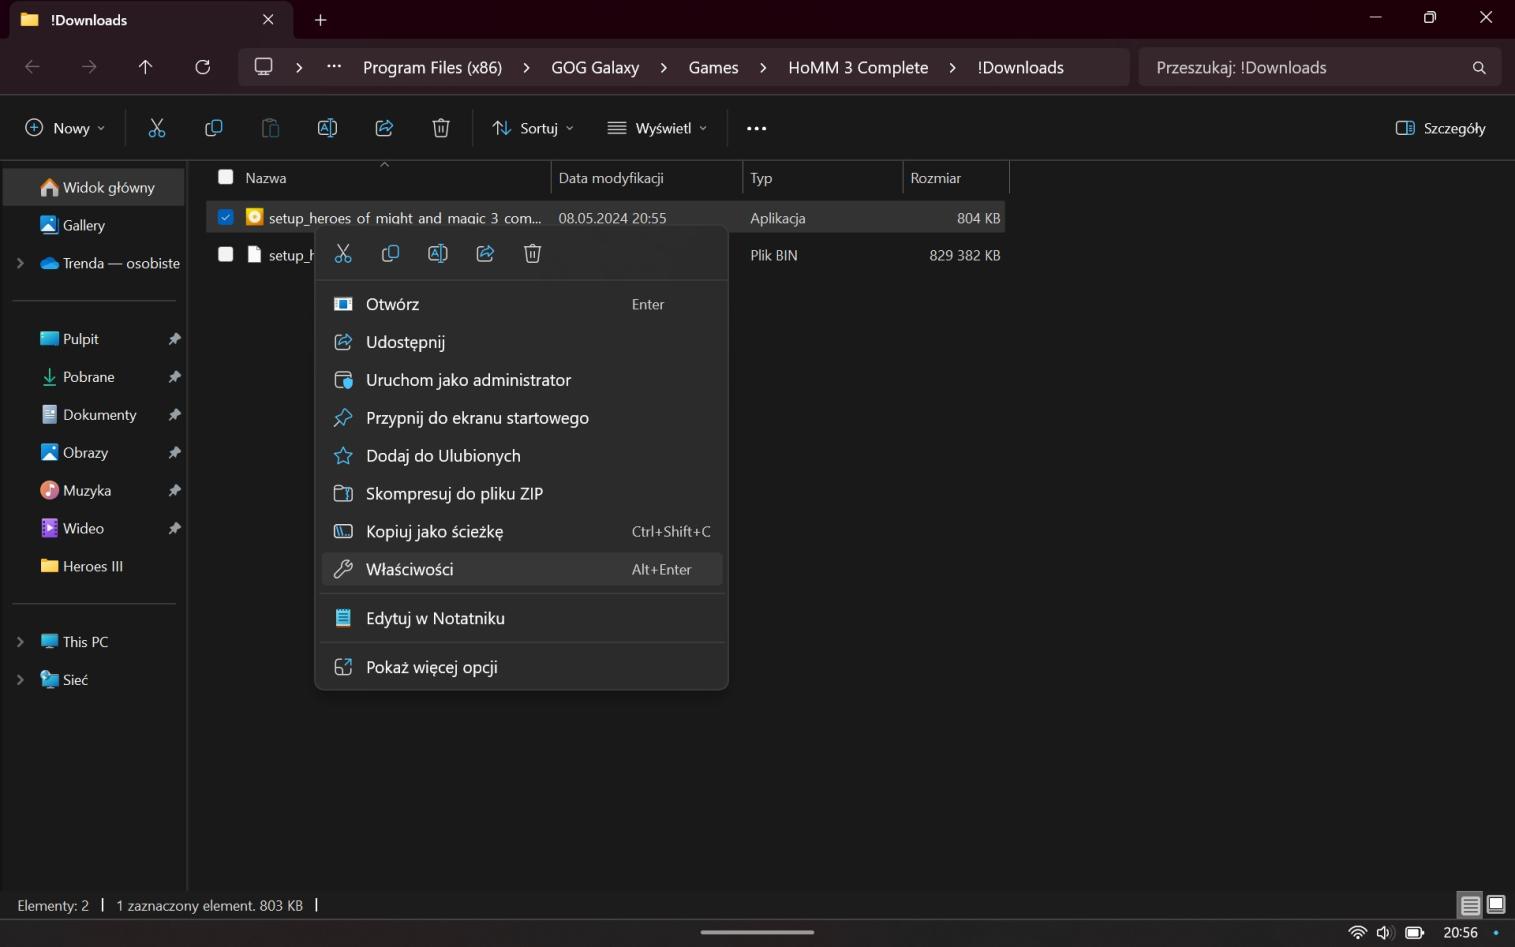1515x947 pixels.
Task: Open the Wyświetl dropdown
Action: pyautogui.click(x=655, y=128)
